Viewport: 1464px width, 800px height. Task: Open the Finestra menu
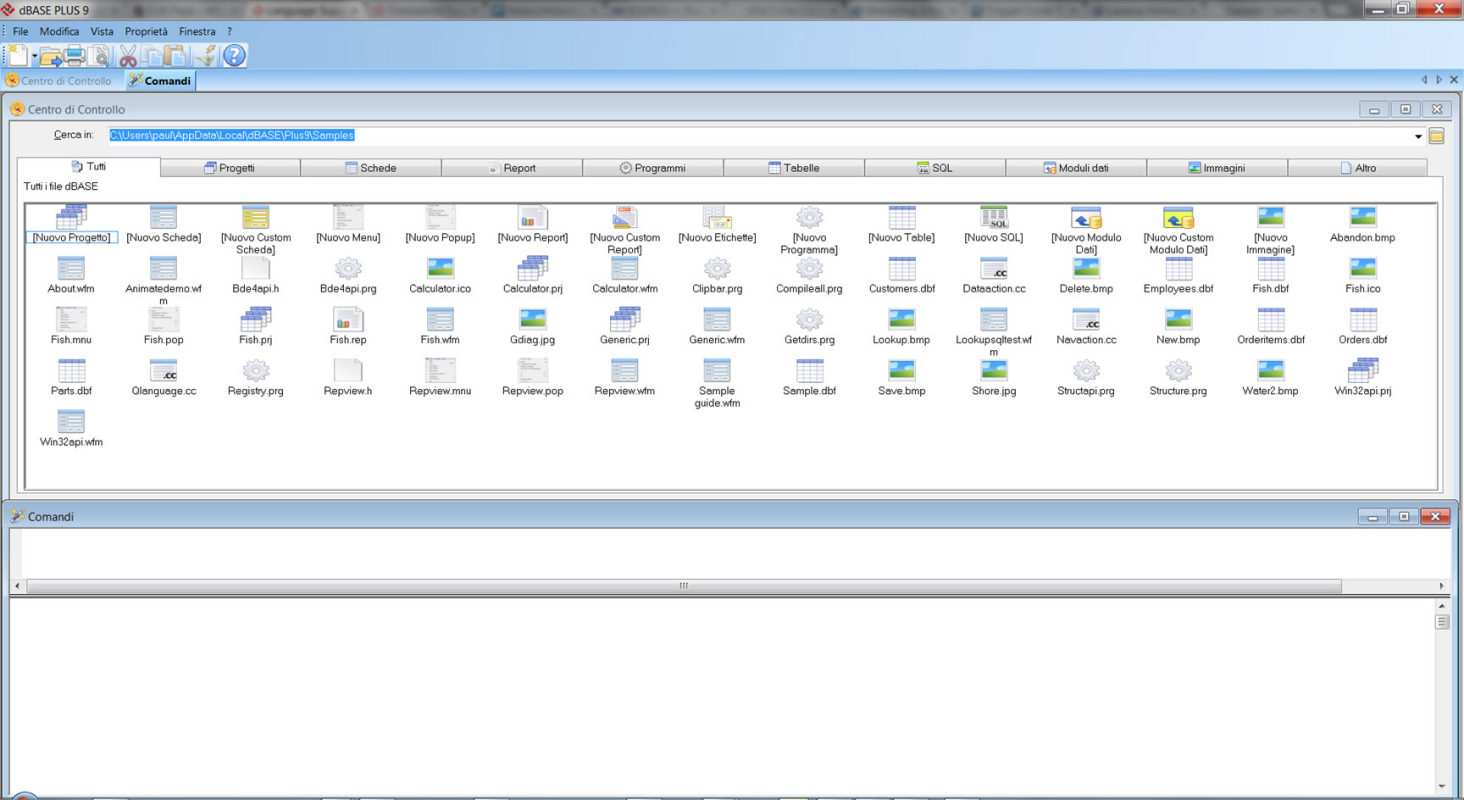197,31
